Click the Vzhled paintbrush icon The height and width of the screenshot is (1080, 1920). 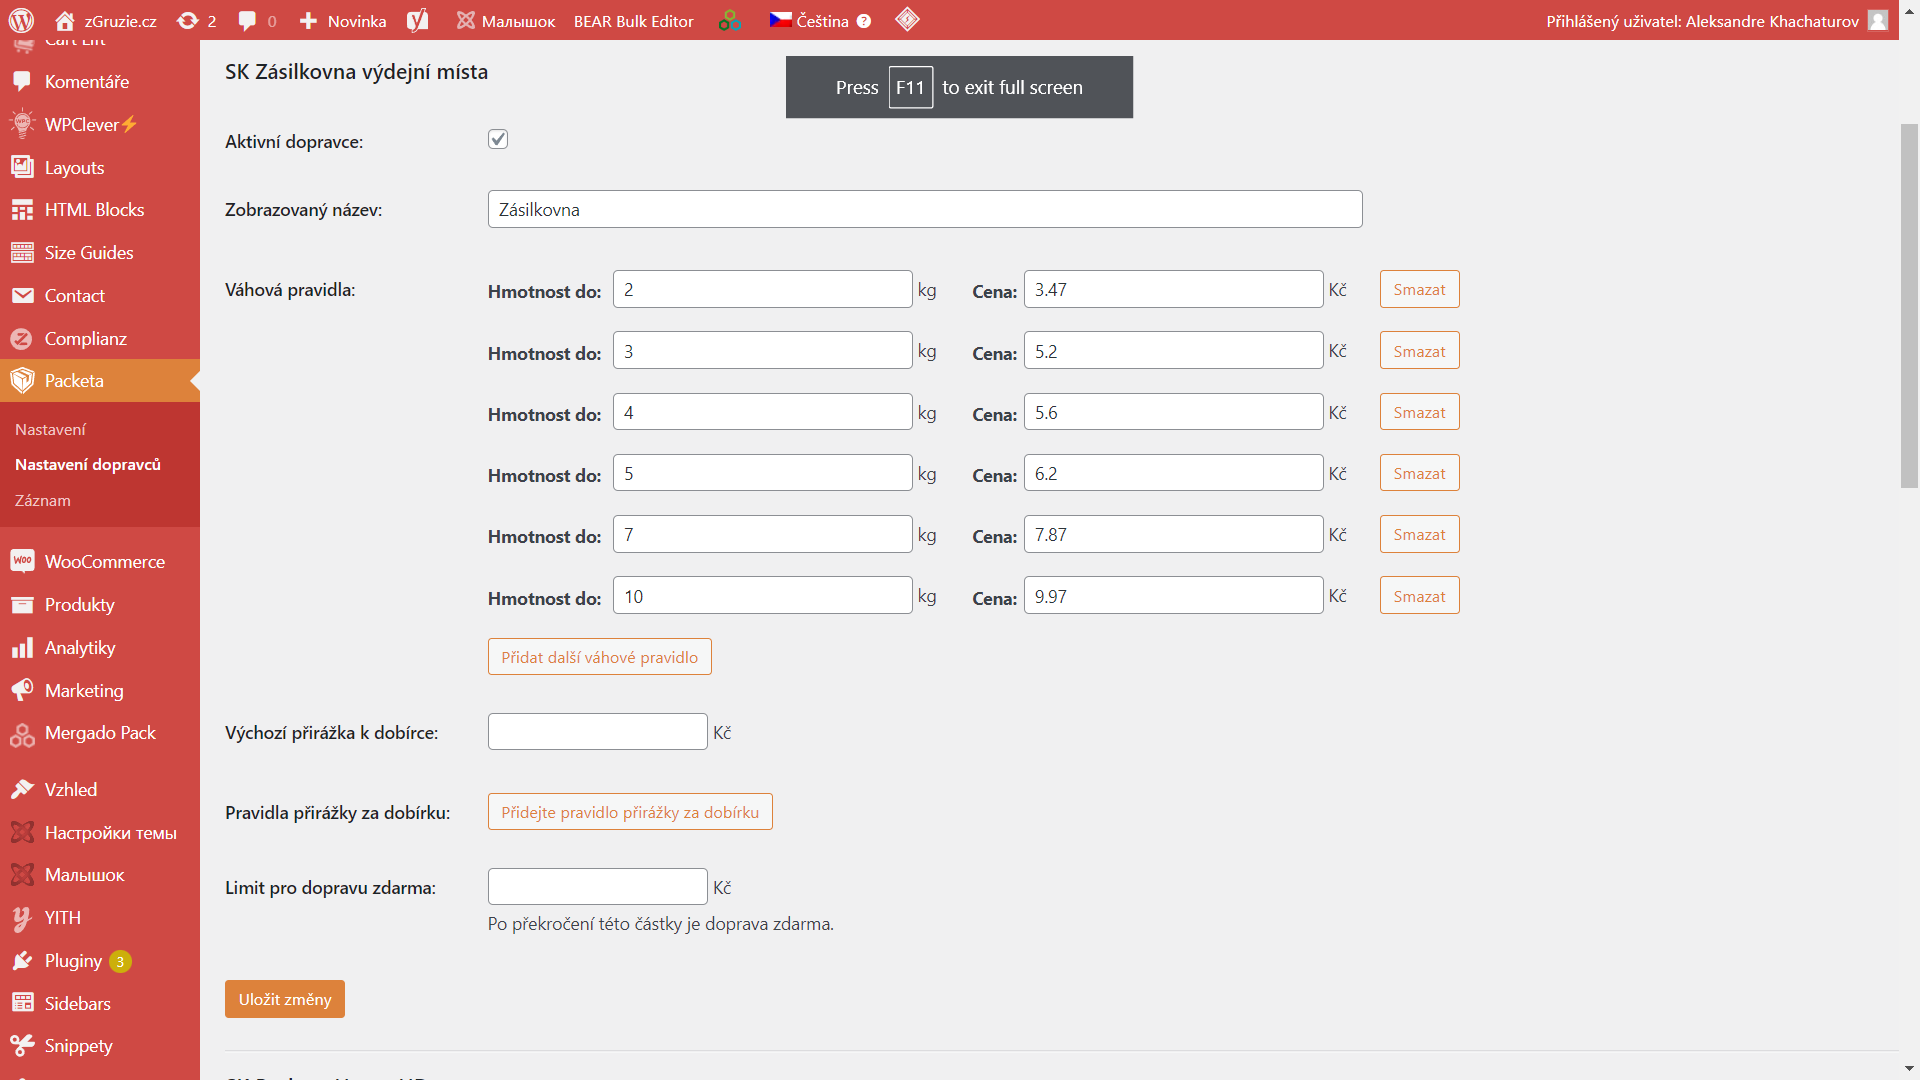point(22,790)
